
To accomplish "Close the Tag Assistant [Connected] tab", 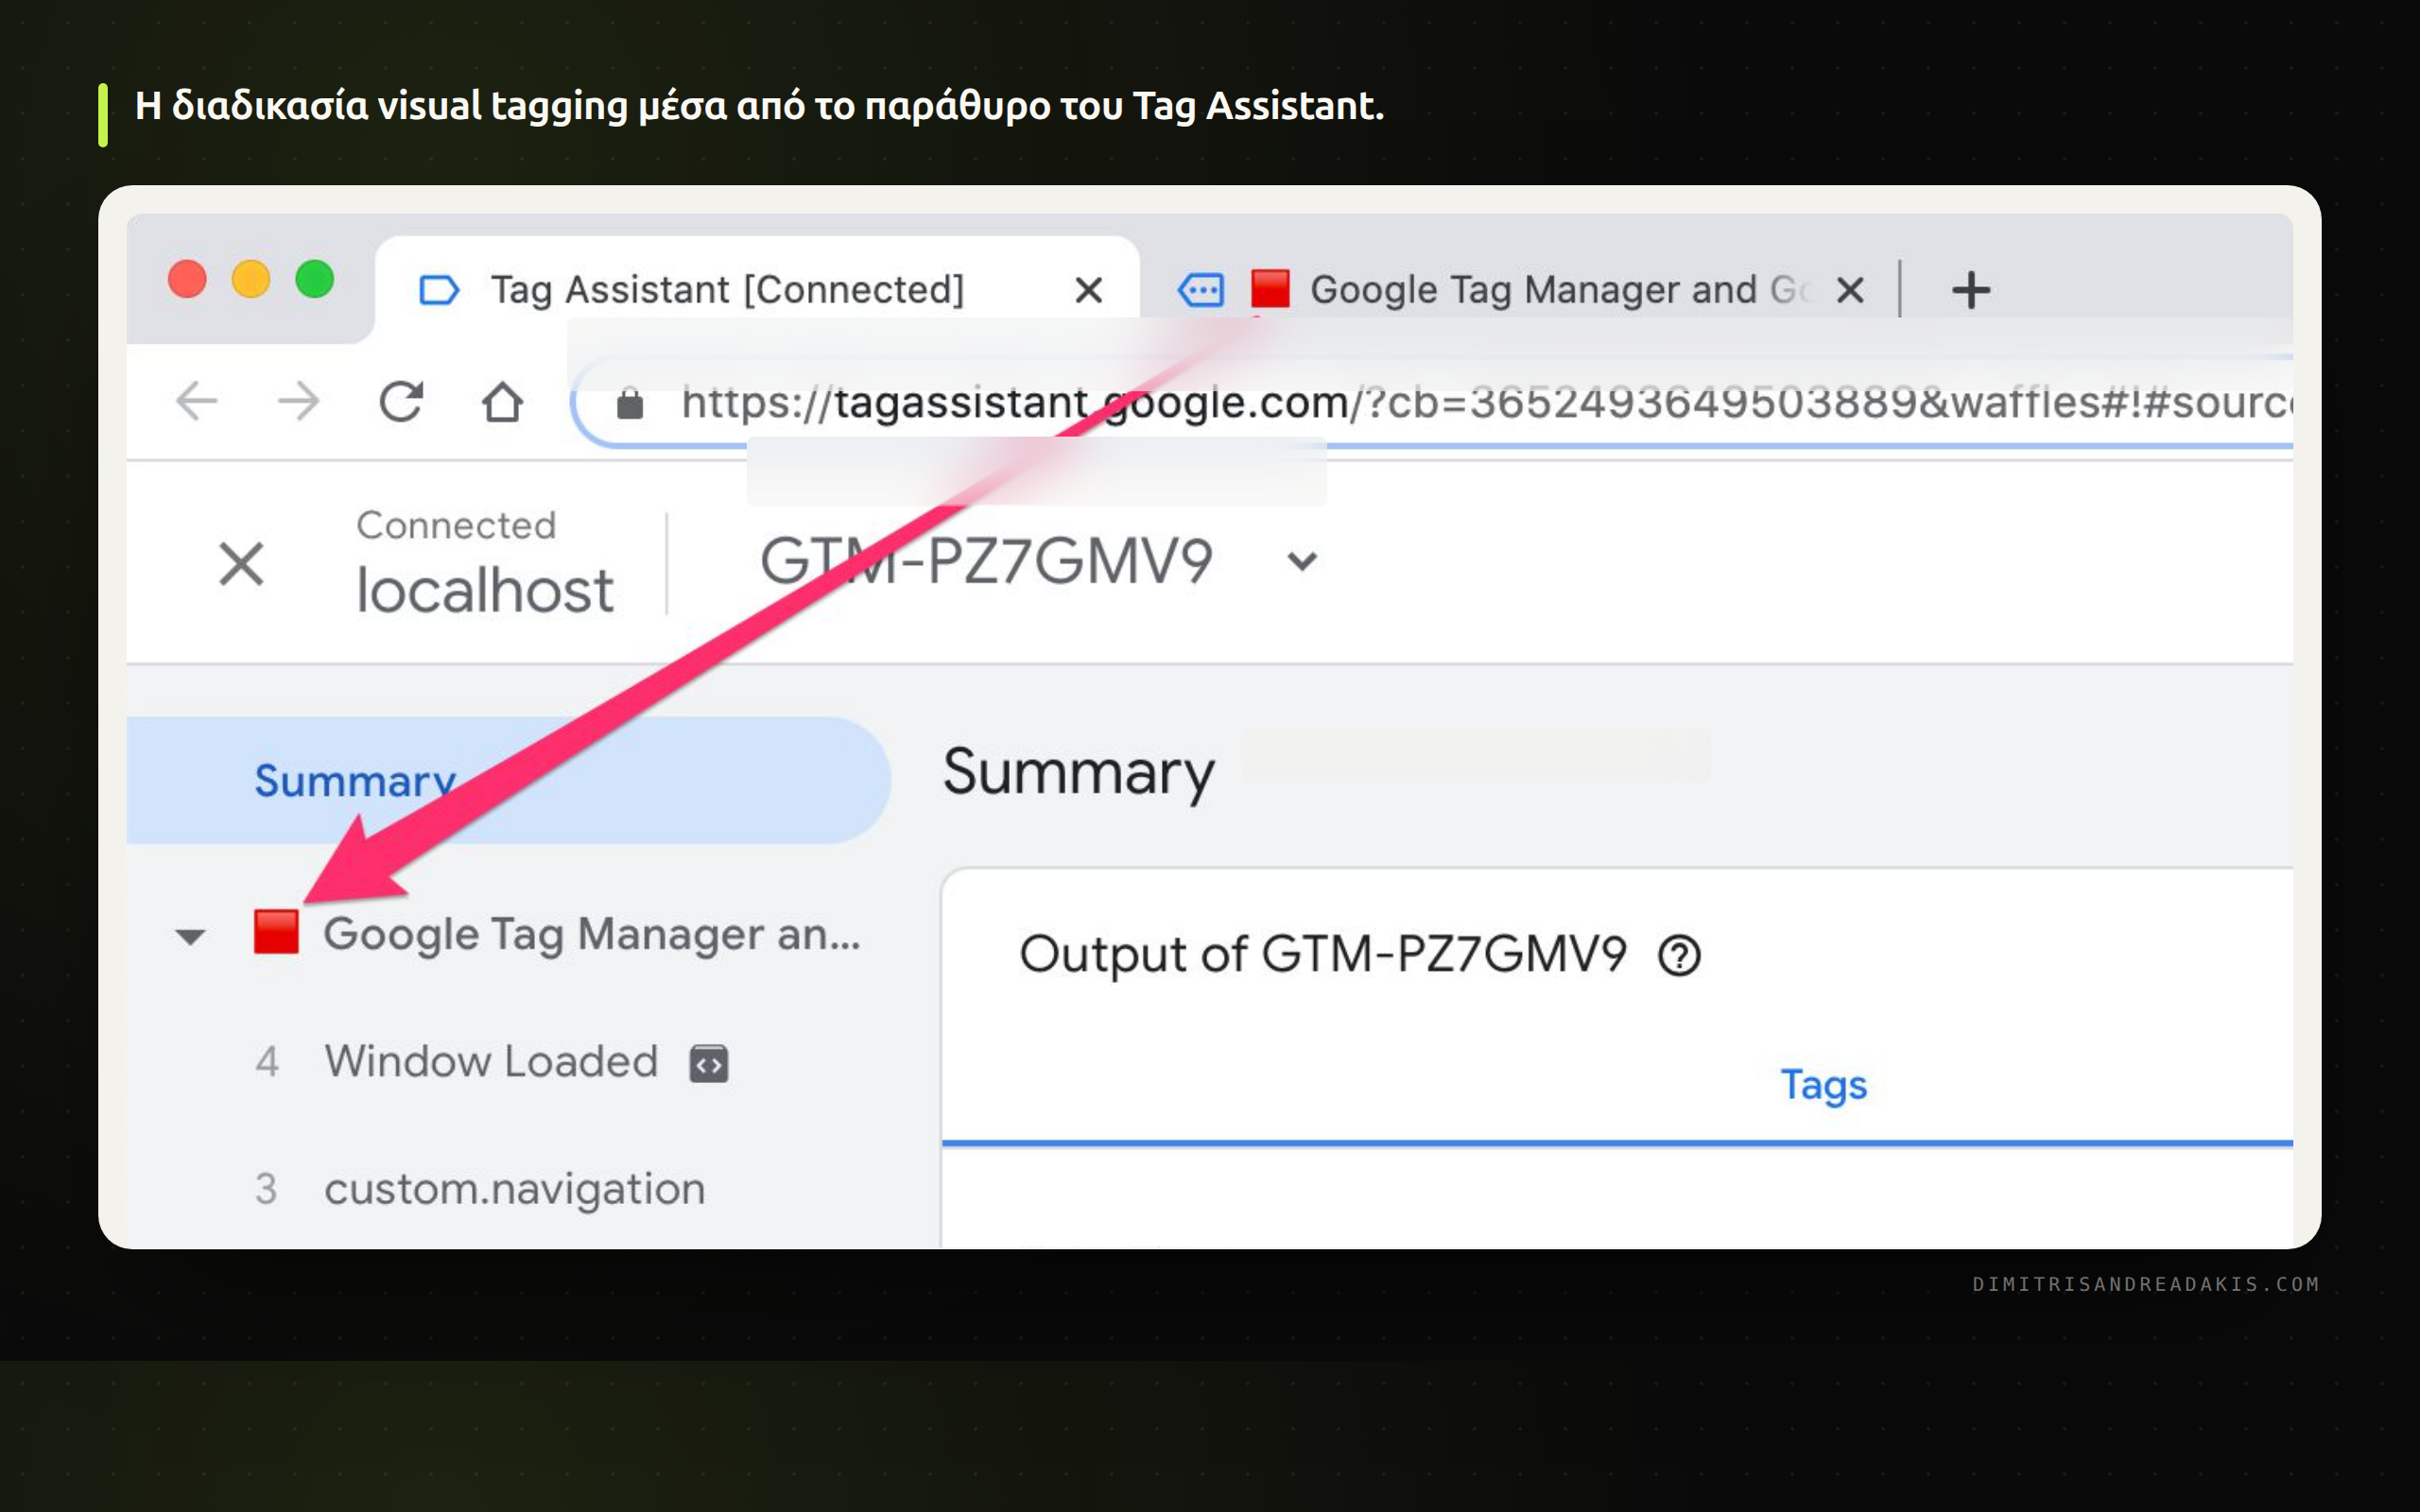I will pyautogui.click(x=1088, y=290).
